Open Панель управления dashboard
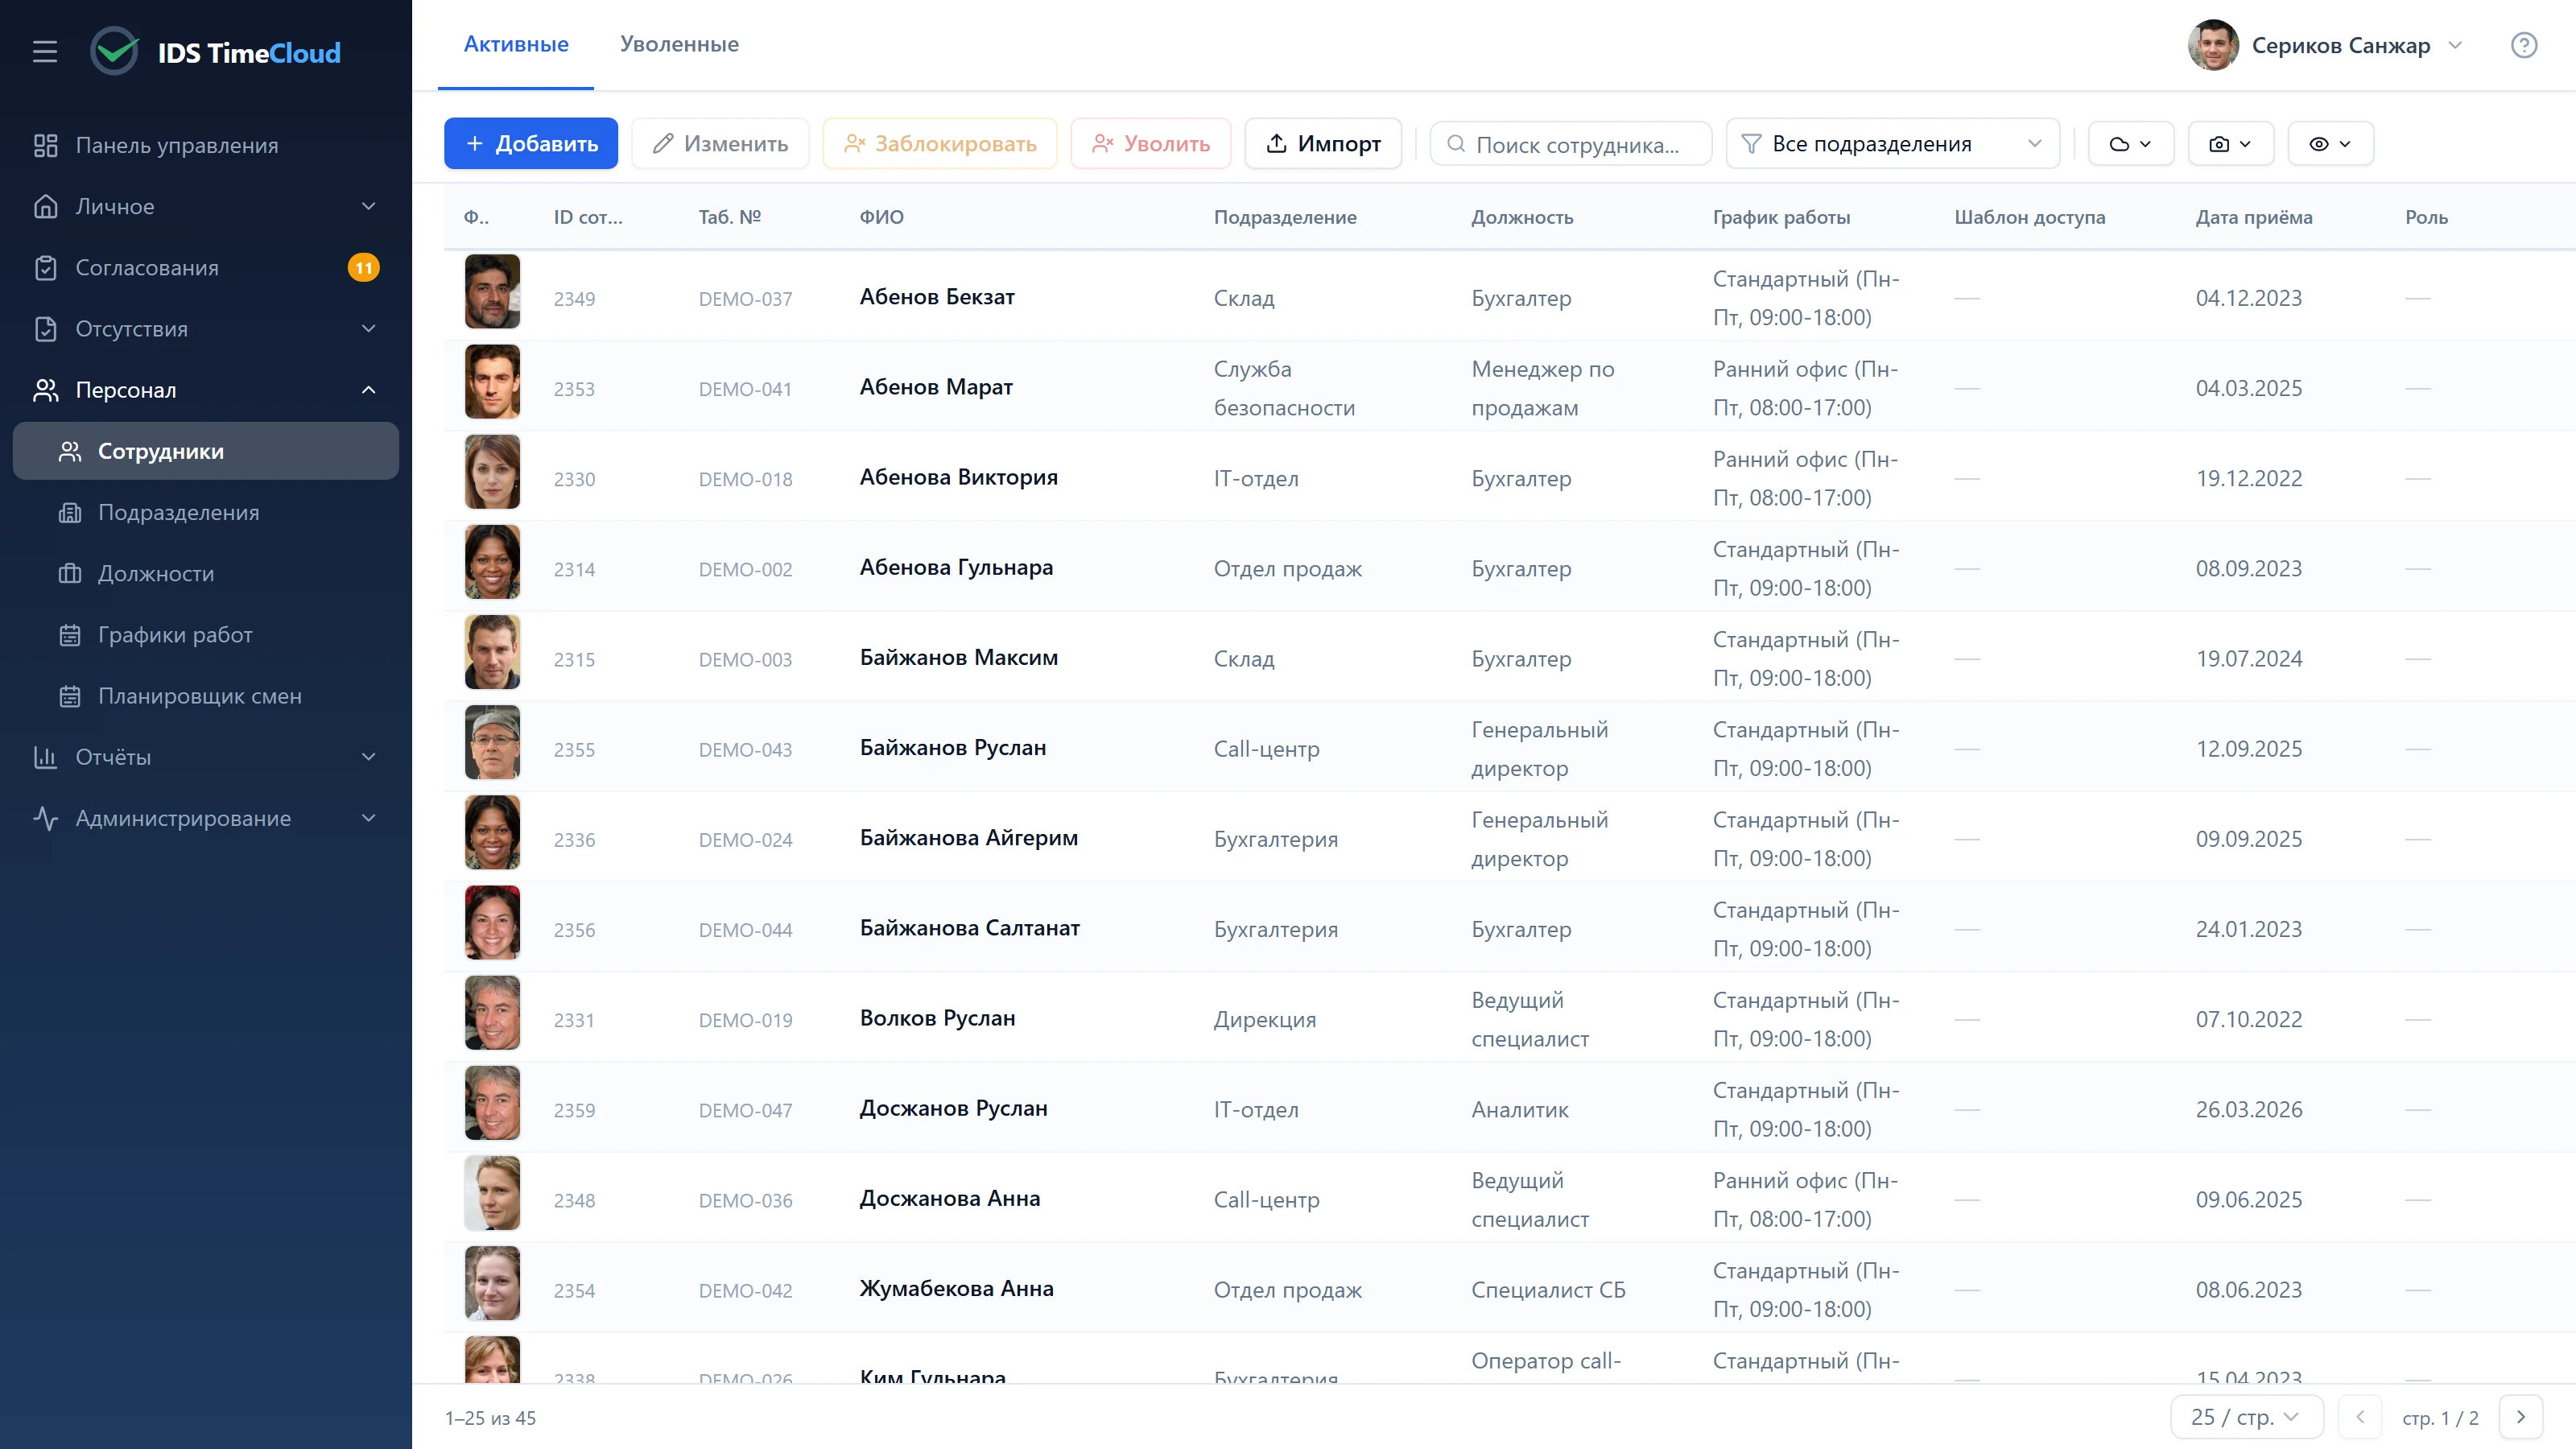Image resolution: width=2576 pixels, height=1449 pixels. 206,145
